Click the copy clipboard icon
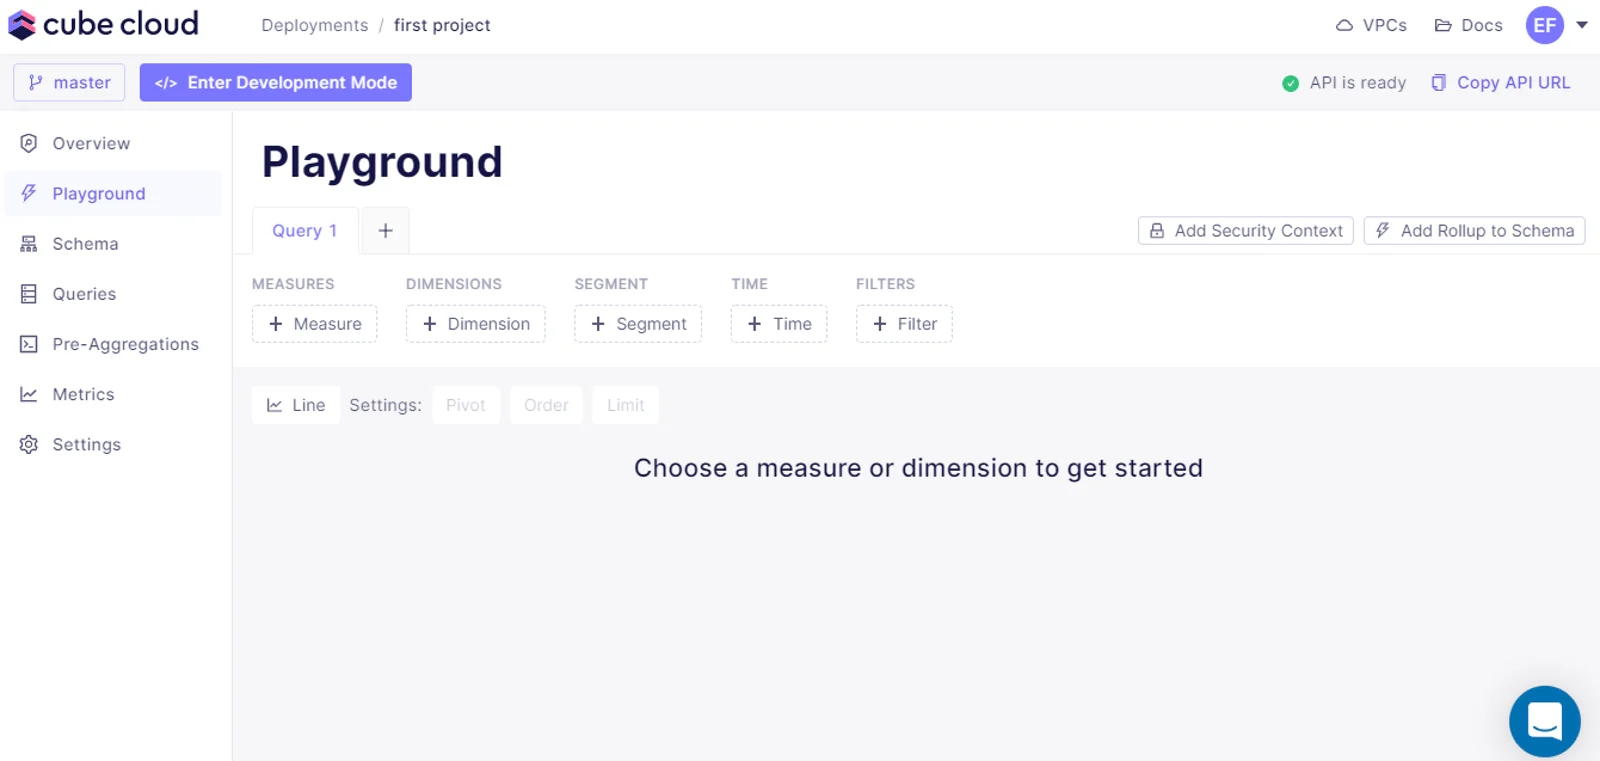 [x=1439, y=83]
